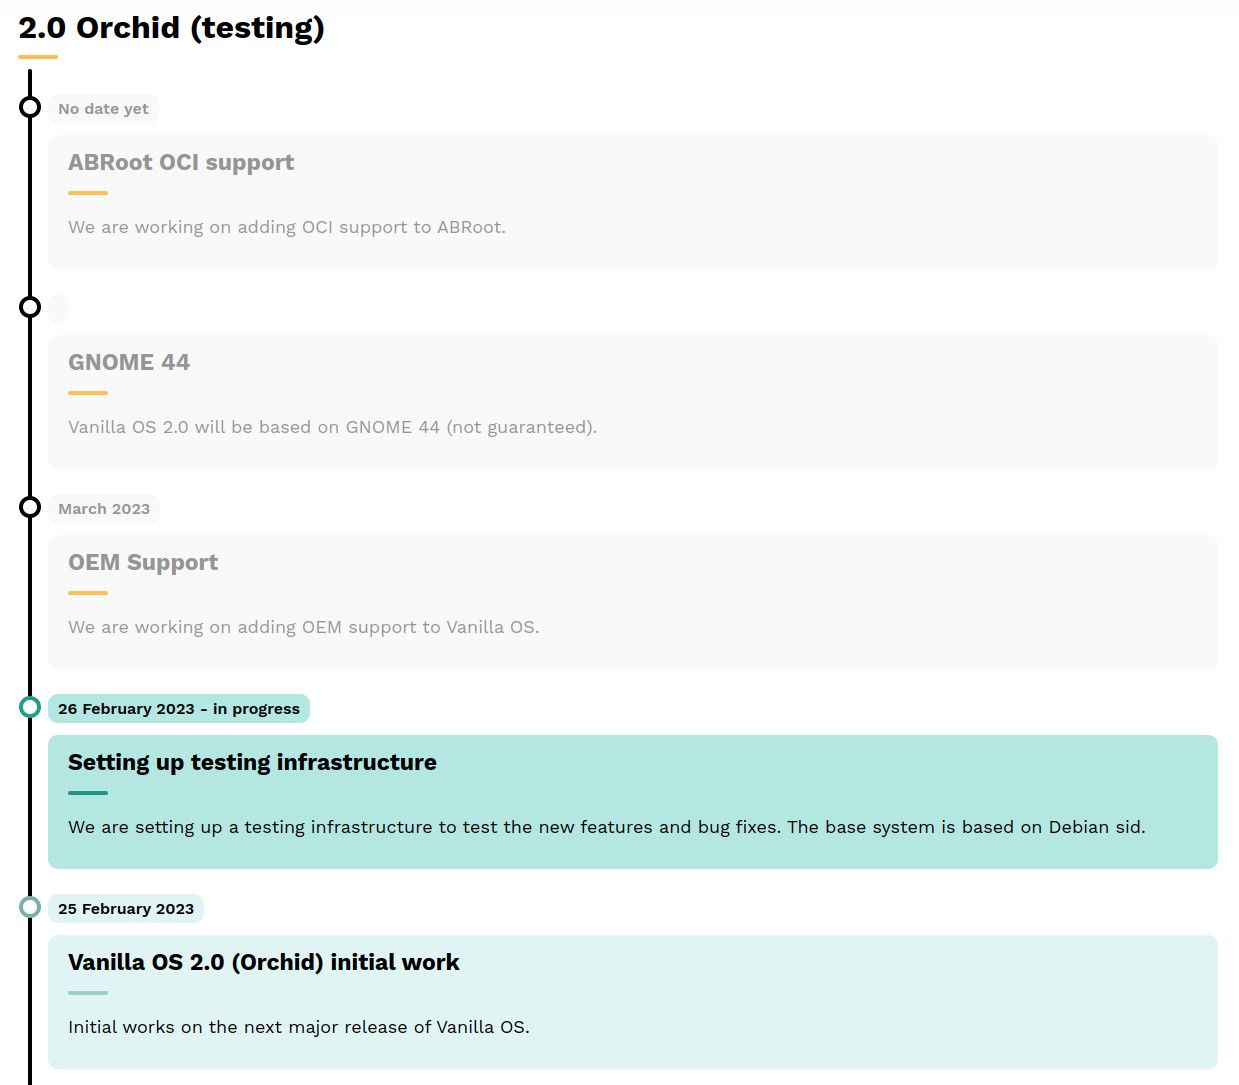1239x1085 pixels.
Task: Click text 'Vanilla OS 2.0 will be based on GNOME 44'
Action: (x=254, y=427)
